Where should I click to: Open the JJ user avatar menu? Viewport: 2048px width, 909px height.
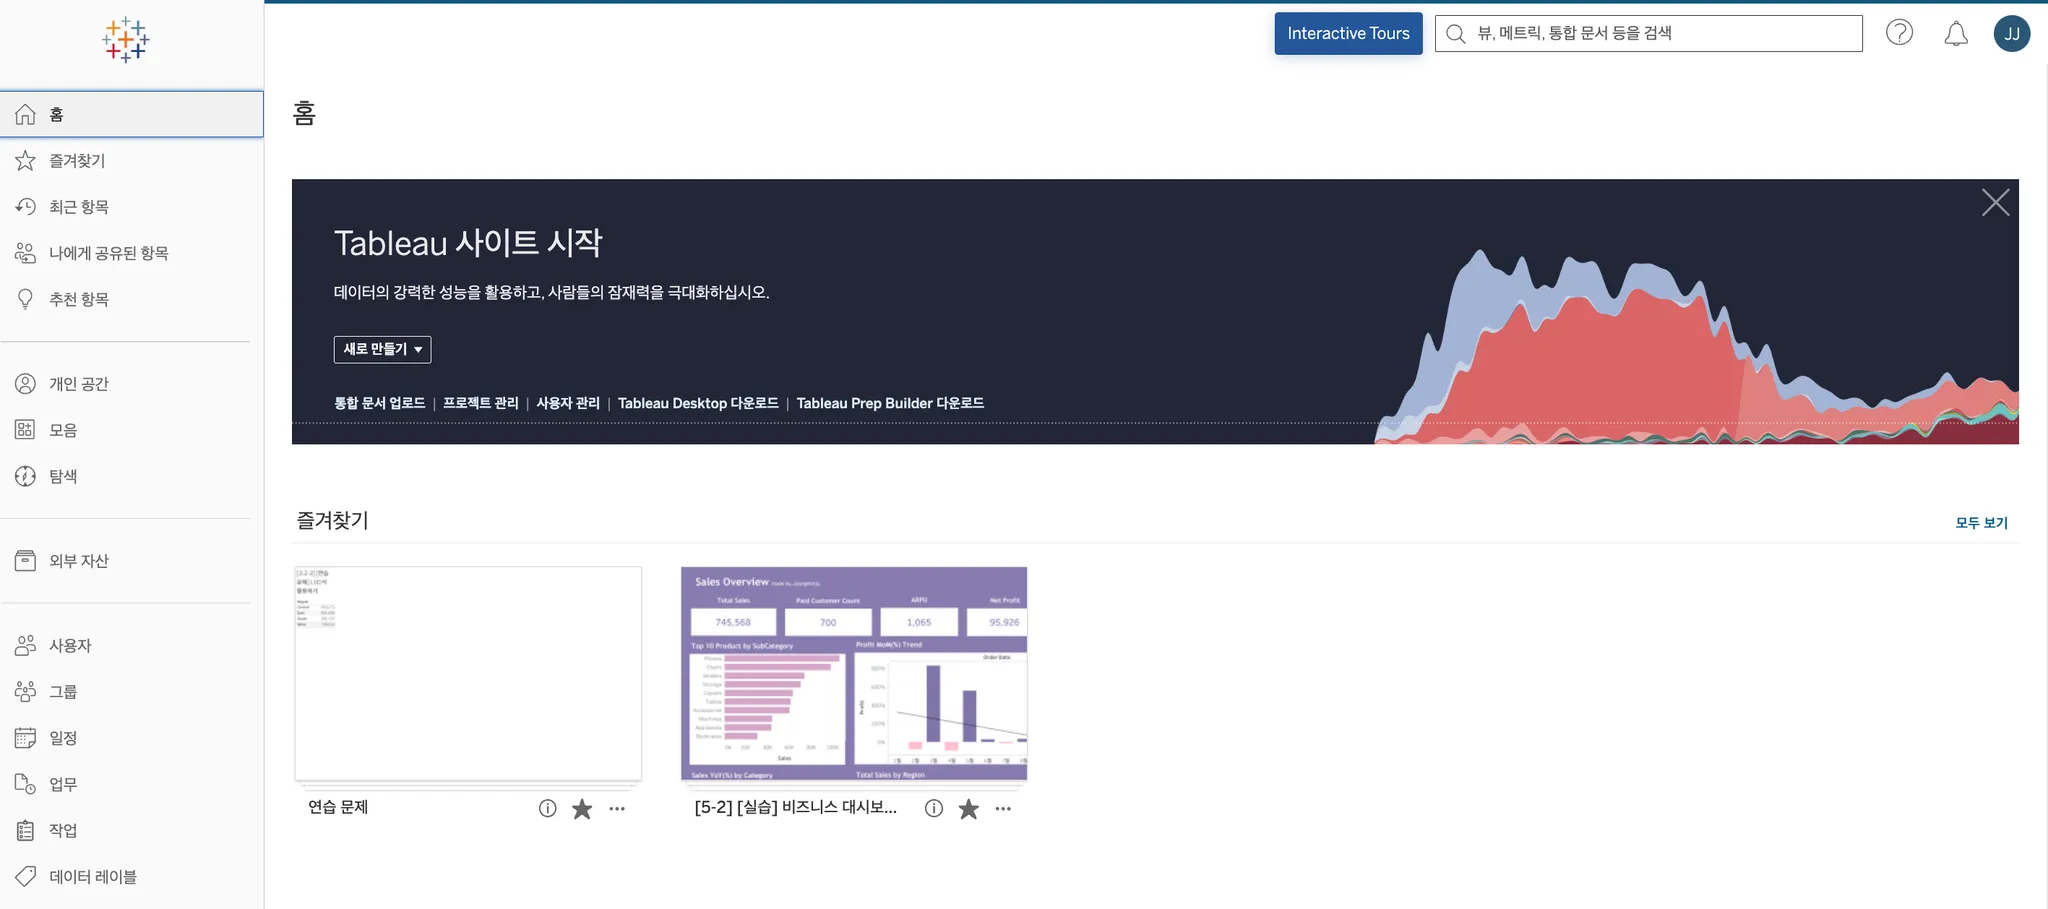coord(2011,34)
